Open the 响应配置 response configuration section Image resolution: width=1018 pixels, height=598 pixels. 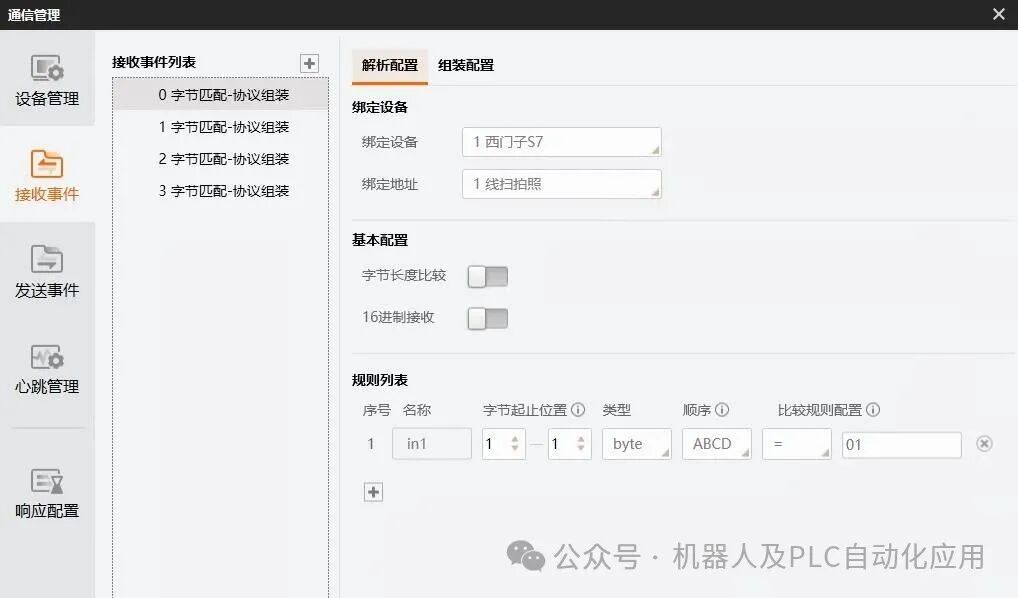tap(47, 493)
